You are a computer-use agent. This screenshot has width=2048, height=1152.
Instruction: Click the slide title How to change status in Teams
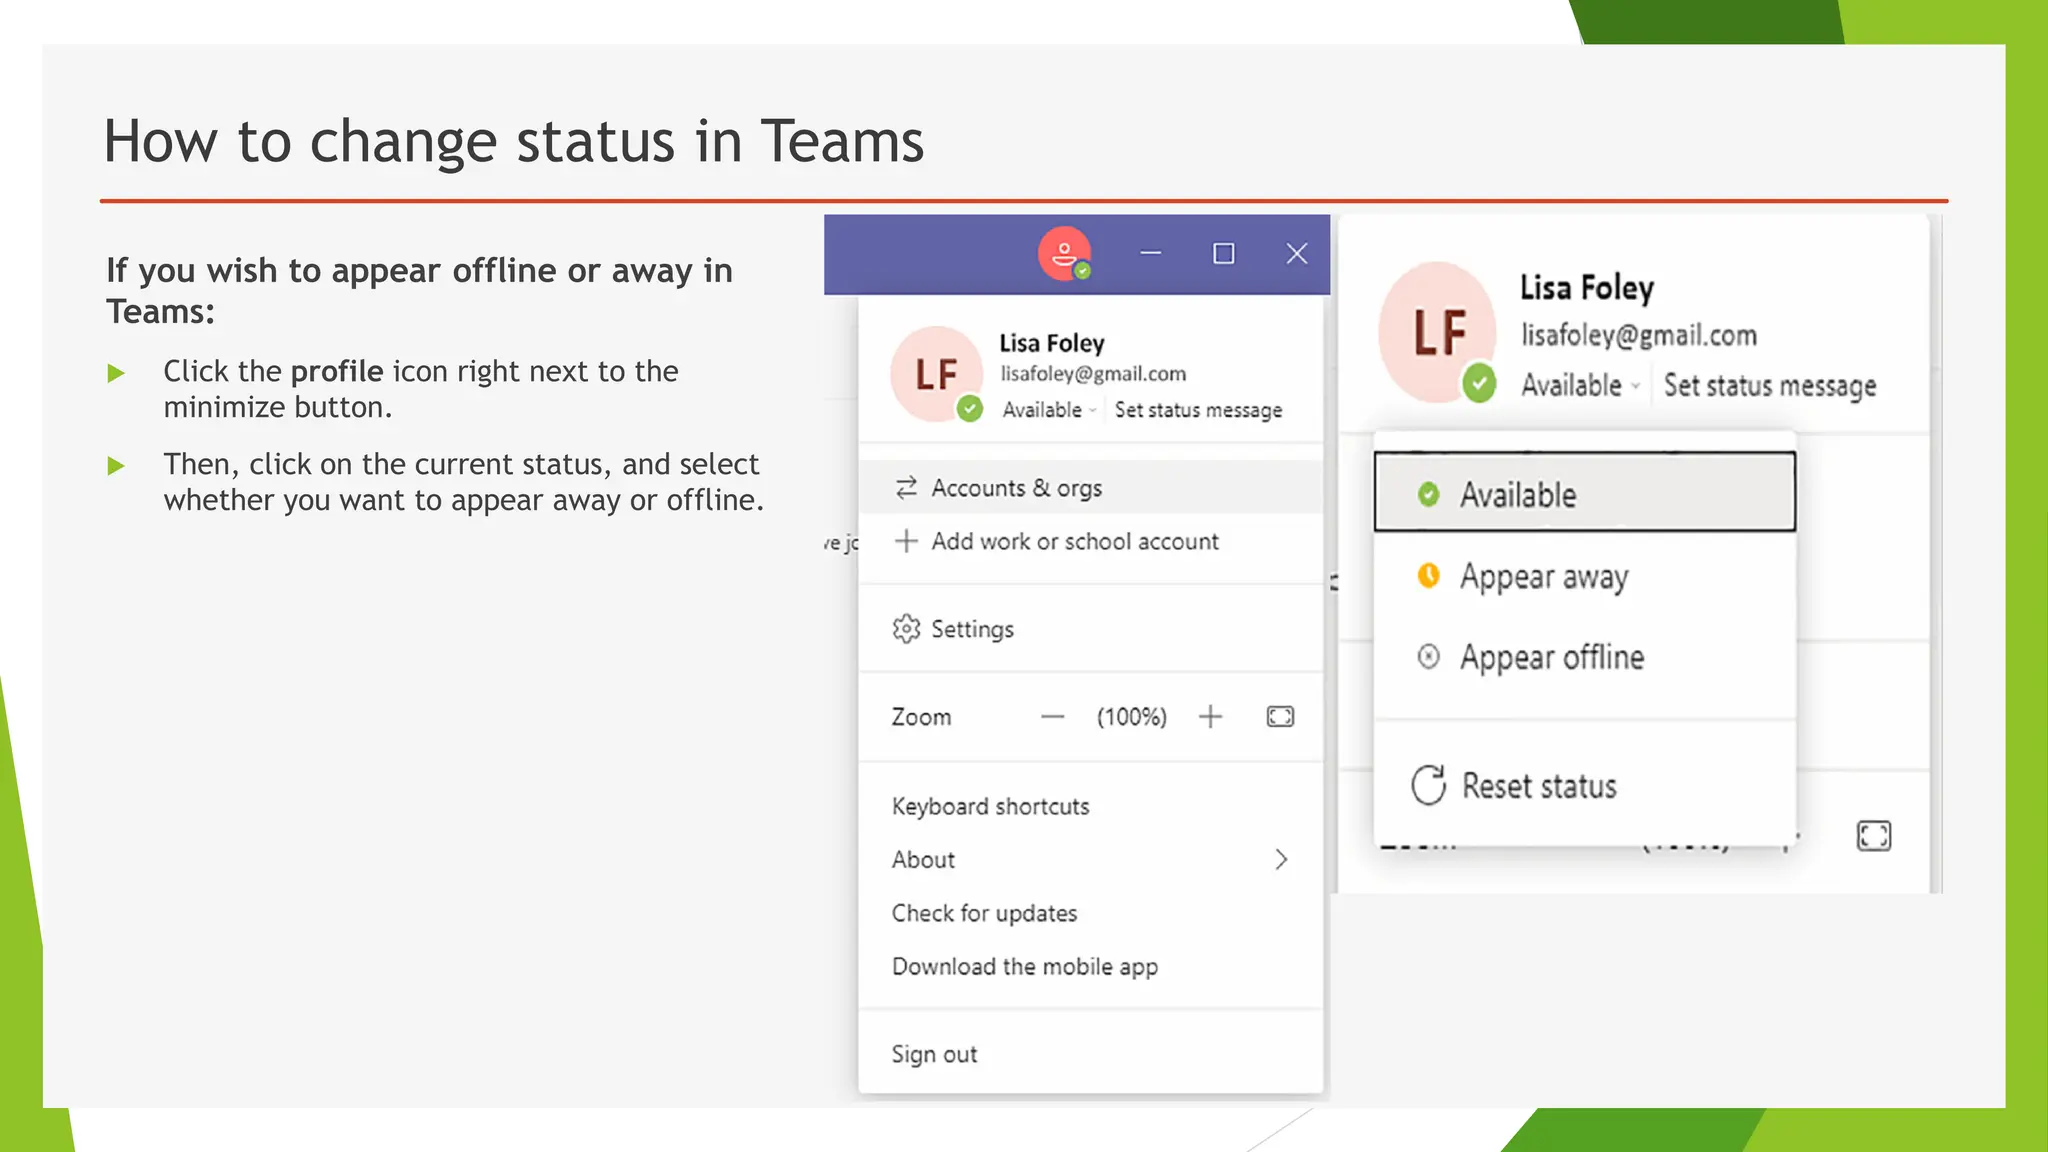pos(514,141)
